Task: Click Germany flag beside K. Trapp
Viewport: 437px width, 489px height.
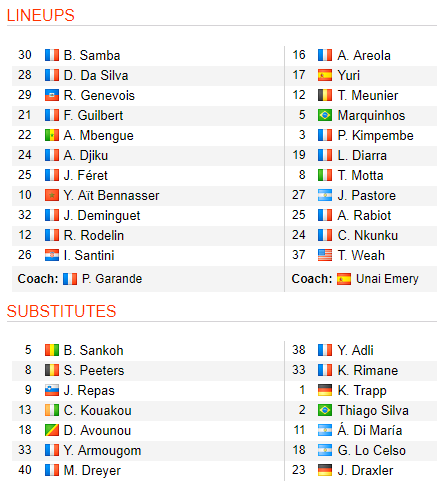Action: (x=325, y=390)
